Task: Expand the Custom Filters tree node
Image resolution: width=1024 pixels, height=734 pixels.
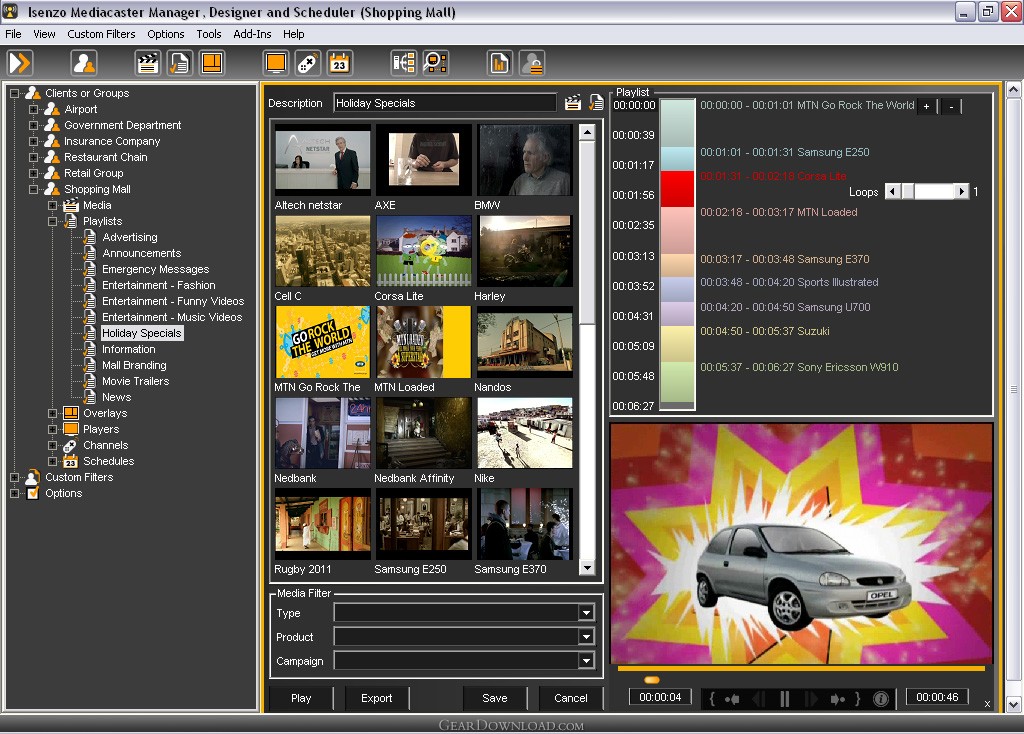Action: coord(14,477)
